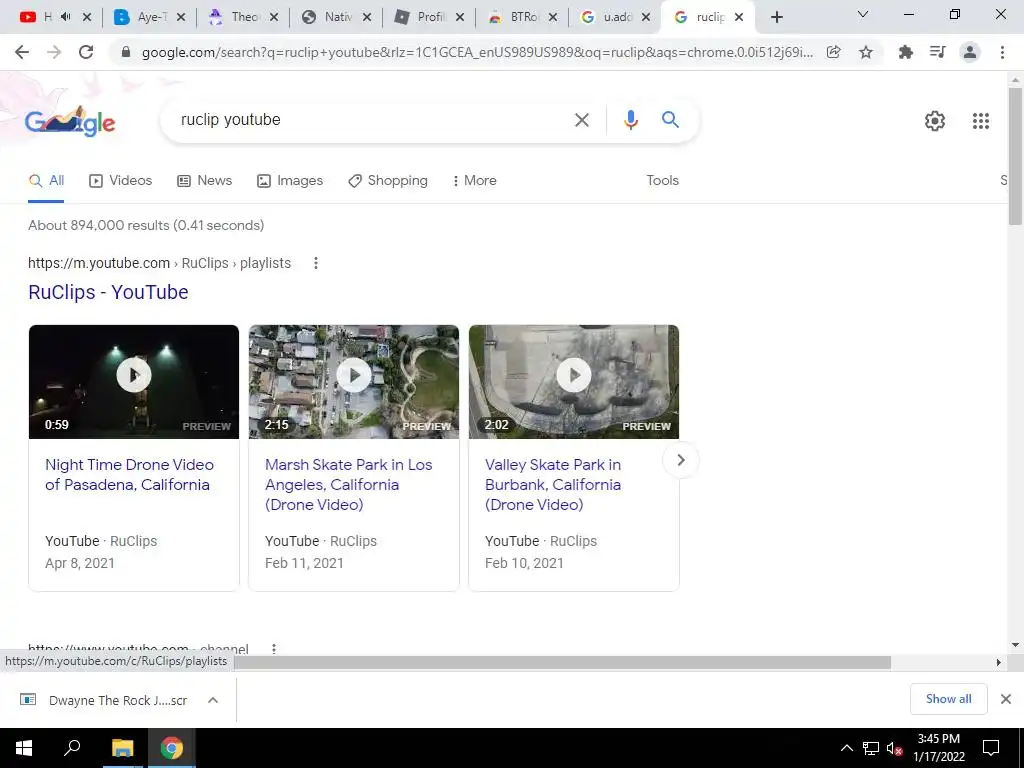The width and height of the screenshot is (1024, 768).
Task: Play Marsh Skate Park video preview
Action: coord(354,375)
